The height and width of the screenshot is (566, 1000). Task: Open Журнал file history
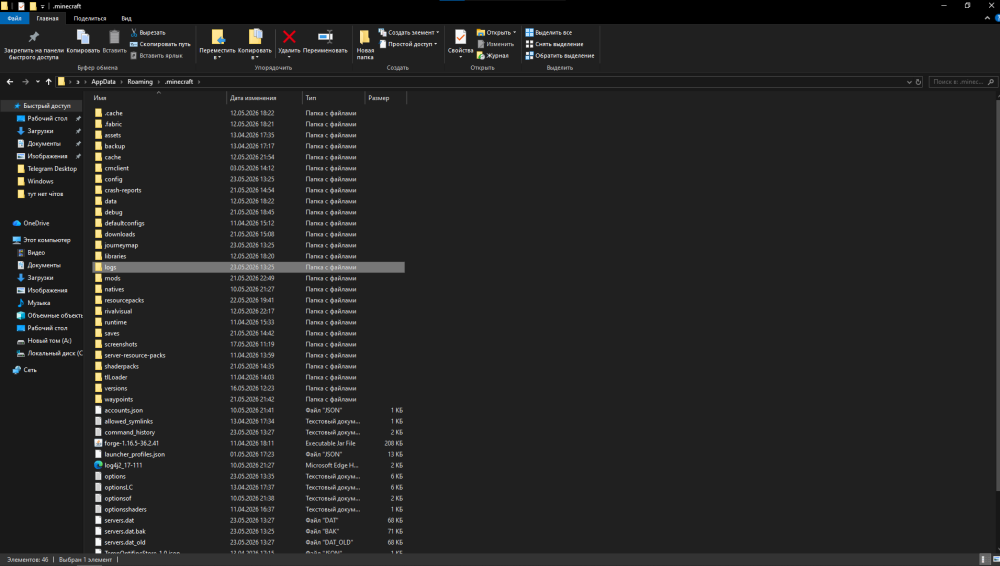493,56
